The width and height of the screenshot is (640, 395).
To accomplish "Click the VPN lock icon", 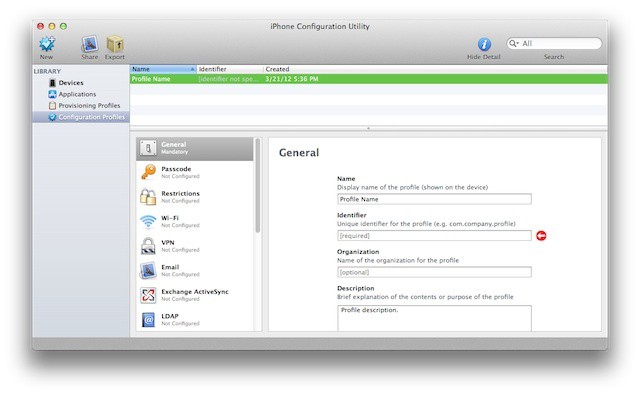I will click(x=148, y=246).
